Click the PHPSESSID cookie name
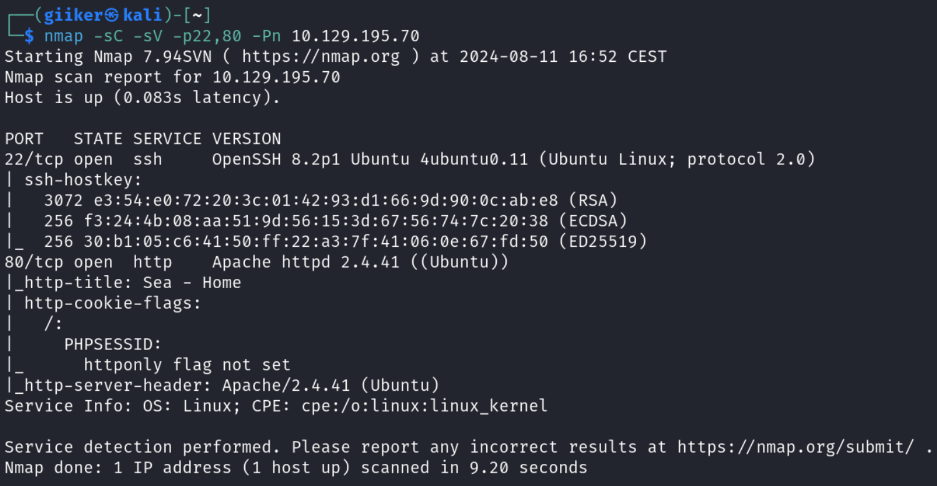The image size is (937, 486). (x=113, y=344)
